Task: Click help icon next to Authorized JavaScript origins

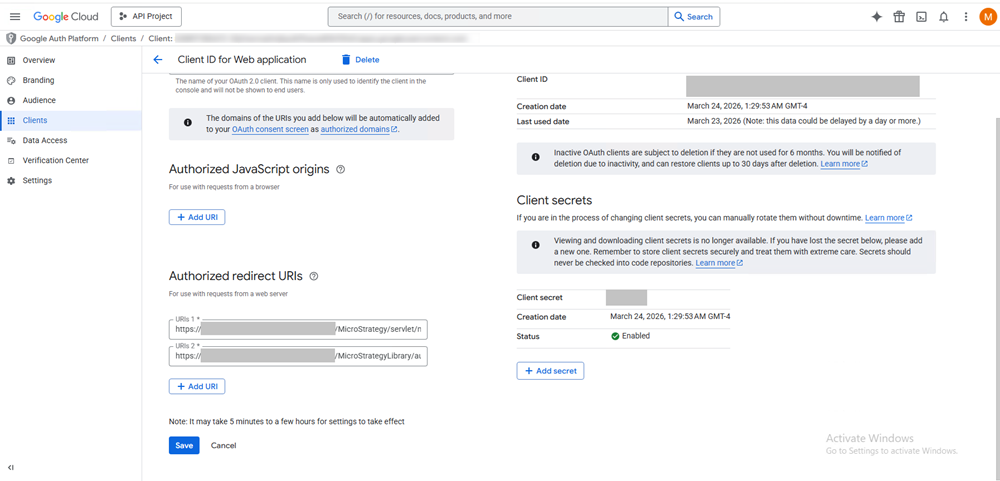Action: (341, 170)
